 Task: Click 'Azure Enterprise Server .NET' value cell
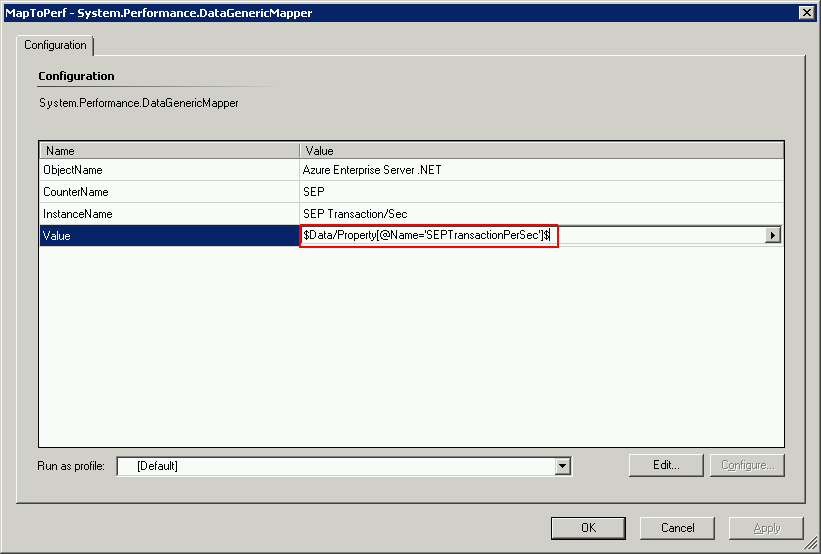coord(541,170)
